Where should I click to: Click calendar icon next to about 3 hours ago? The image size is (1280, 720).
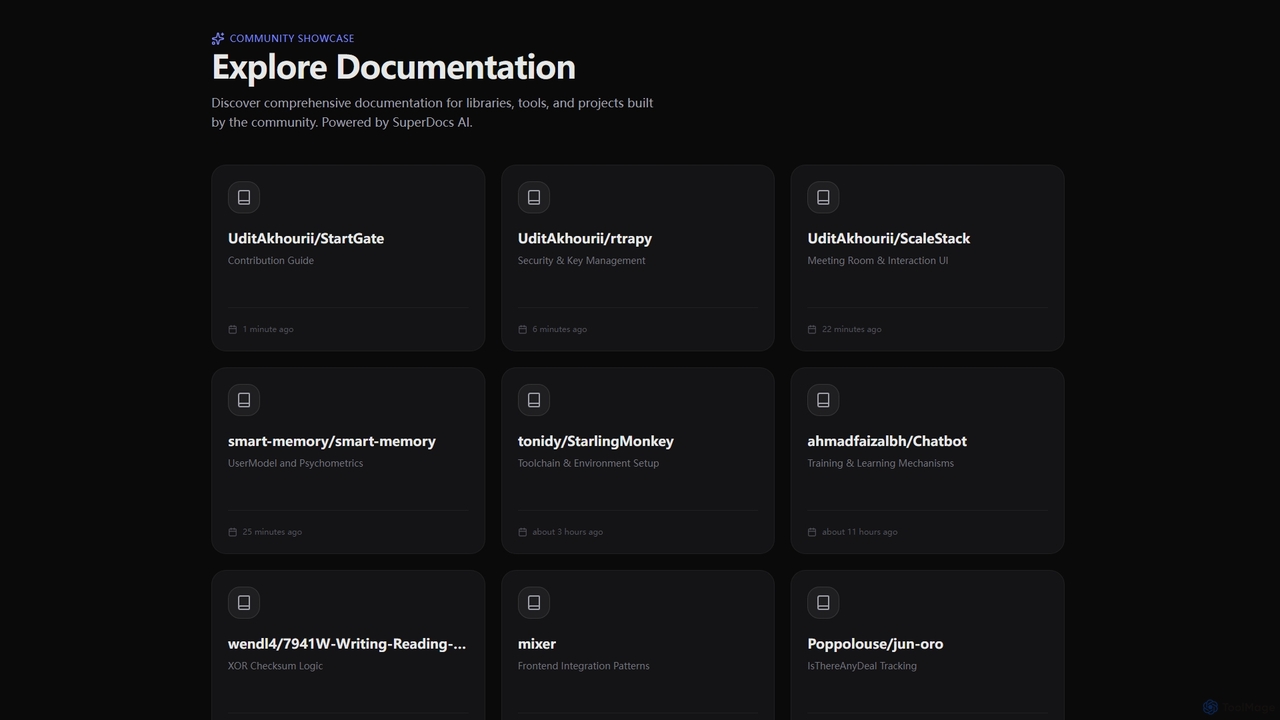[x=523, y=532]
